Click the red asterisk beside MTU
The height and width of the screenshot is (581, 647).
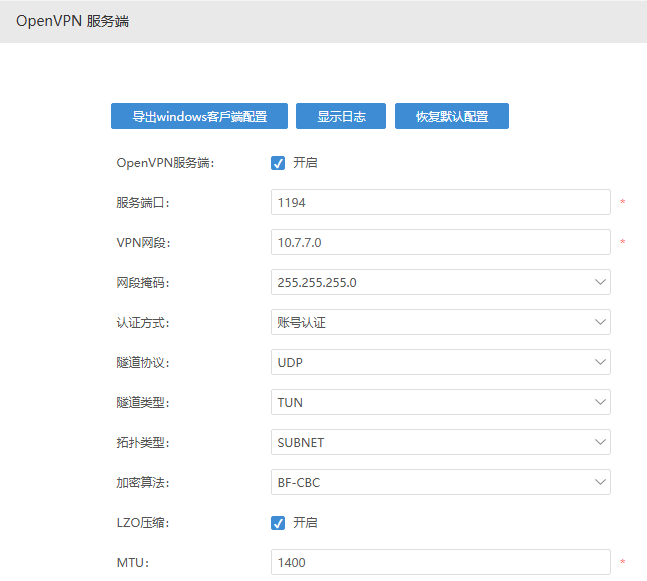point(622,563)
